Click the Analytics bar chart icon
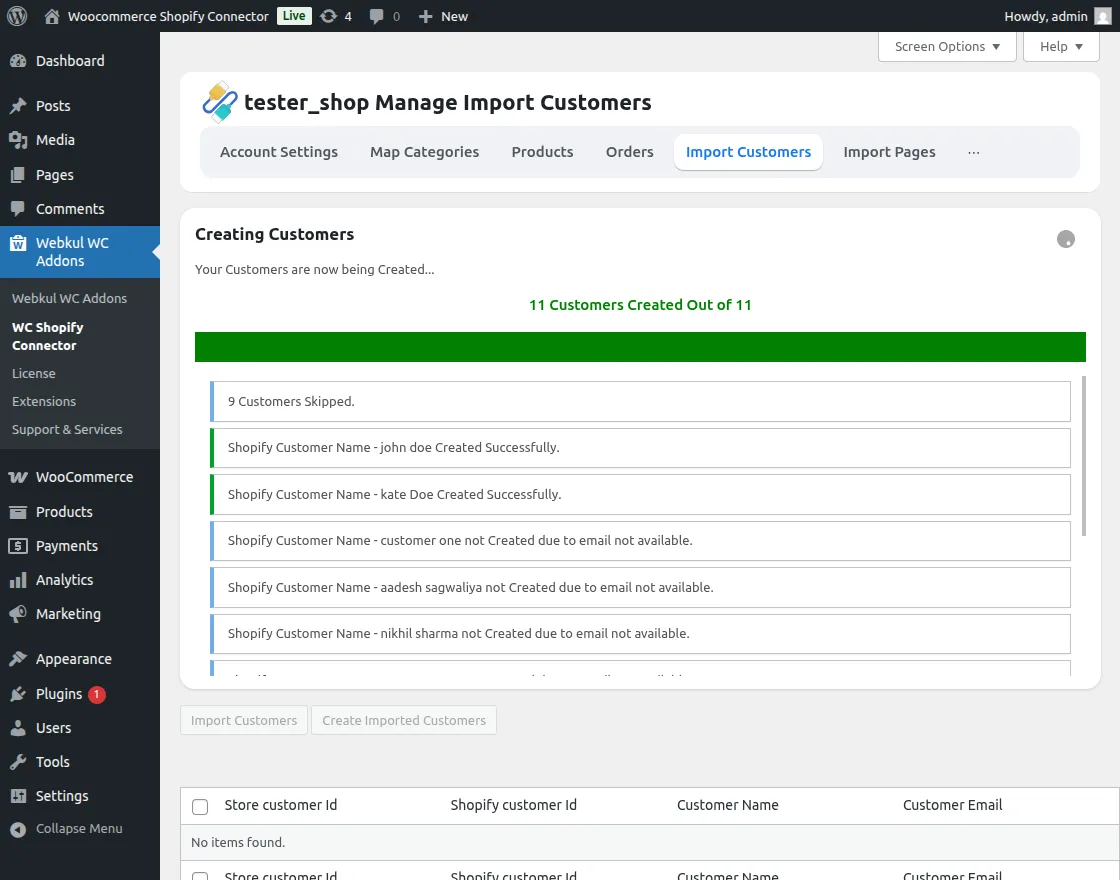The height and width of the screenshot is (880, 1120). [18, 580]
